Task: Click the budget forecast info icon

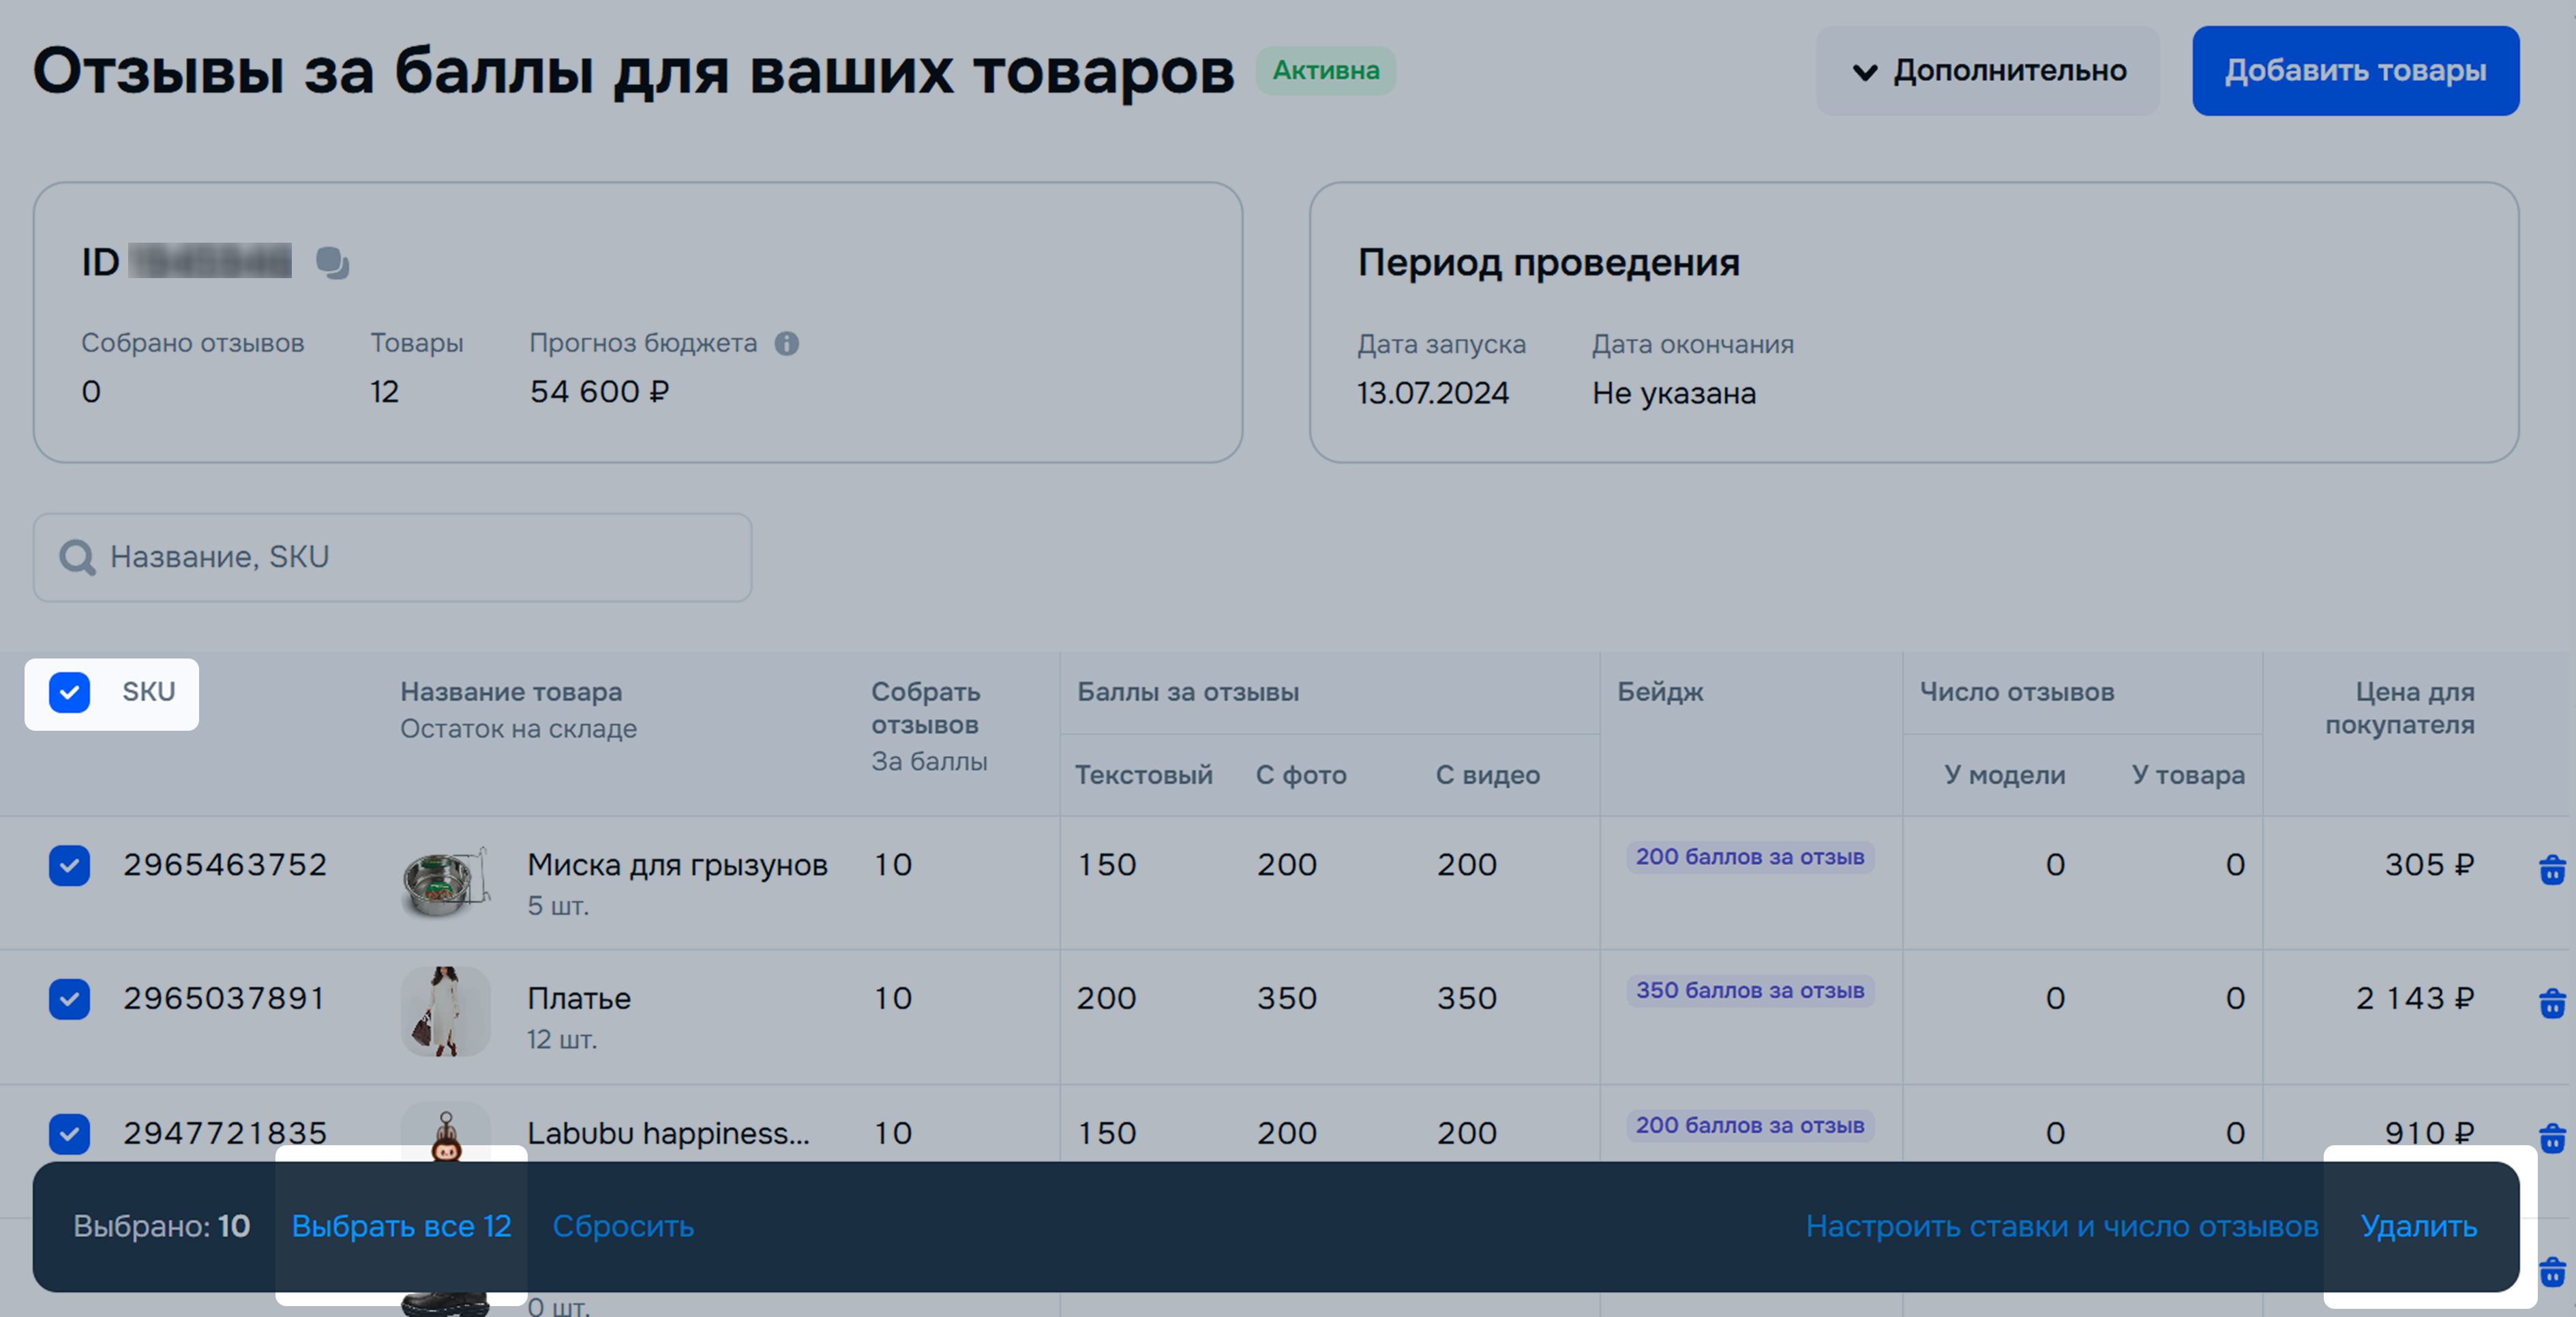Action: [x=787, y=344]
